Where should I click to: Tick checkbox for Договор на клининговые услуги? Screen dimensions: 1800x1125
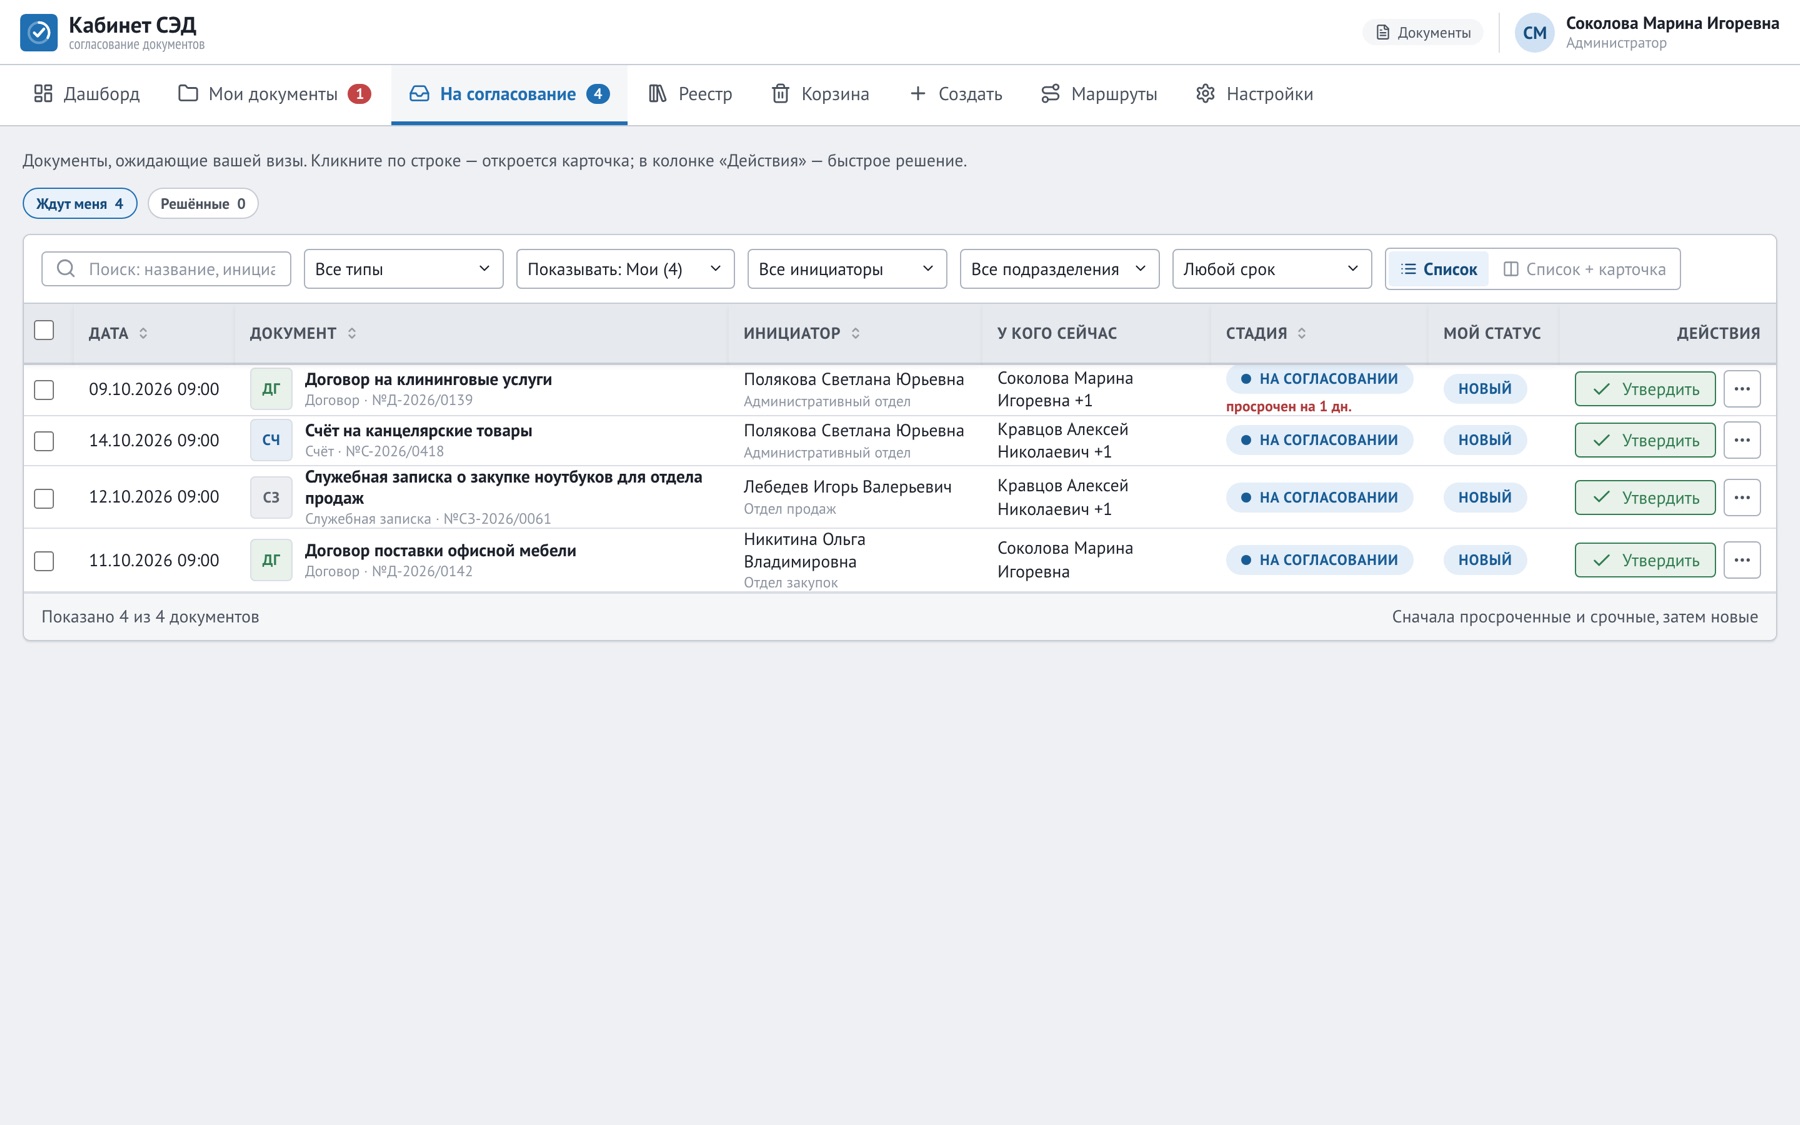point(44,390)
